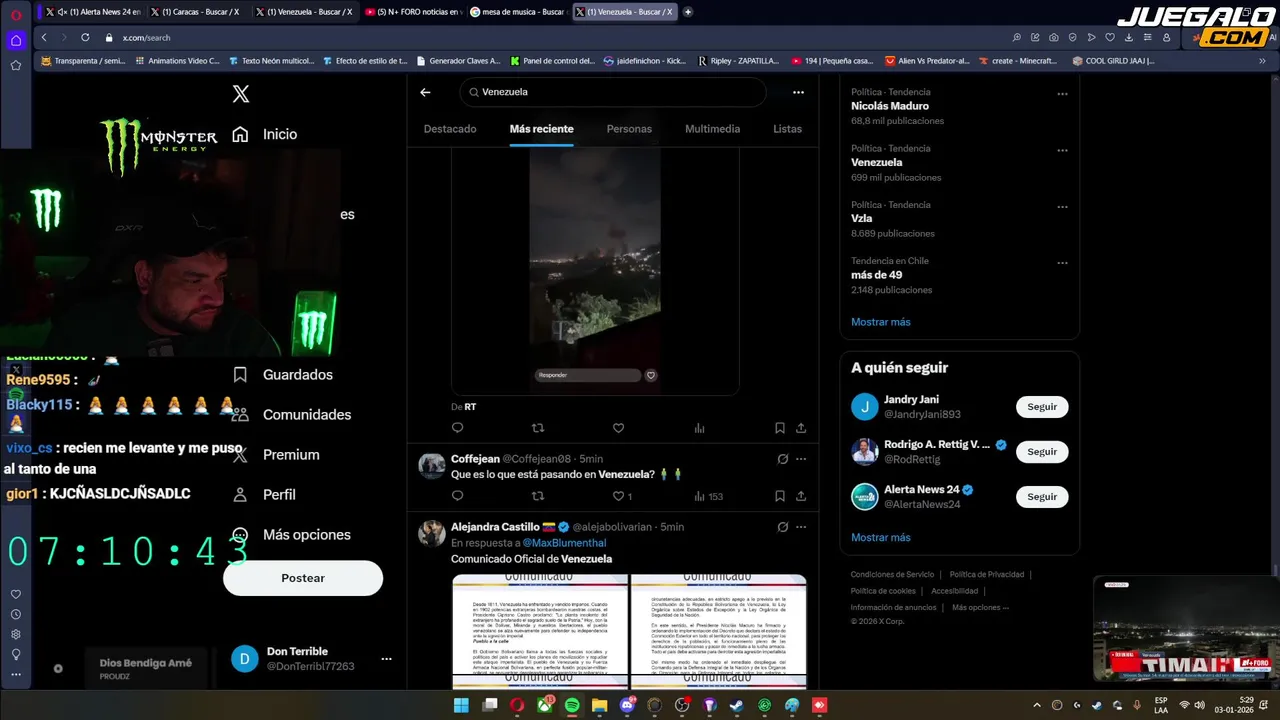Viewport: 1280px width, 720px height.
Task: Click the Postear button
Action: (x=303, y=578)
